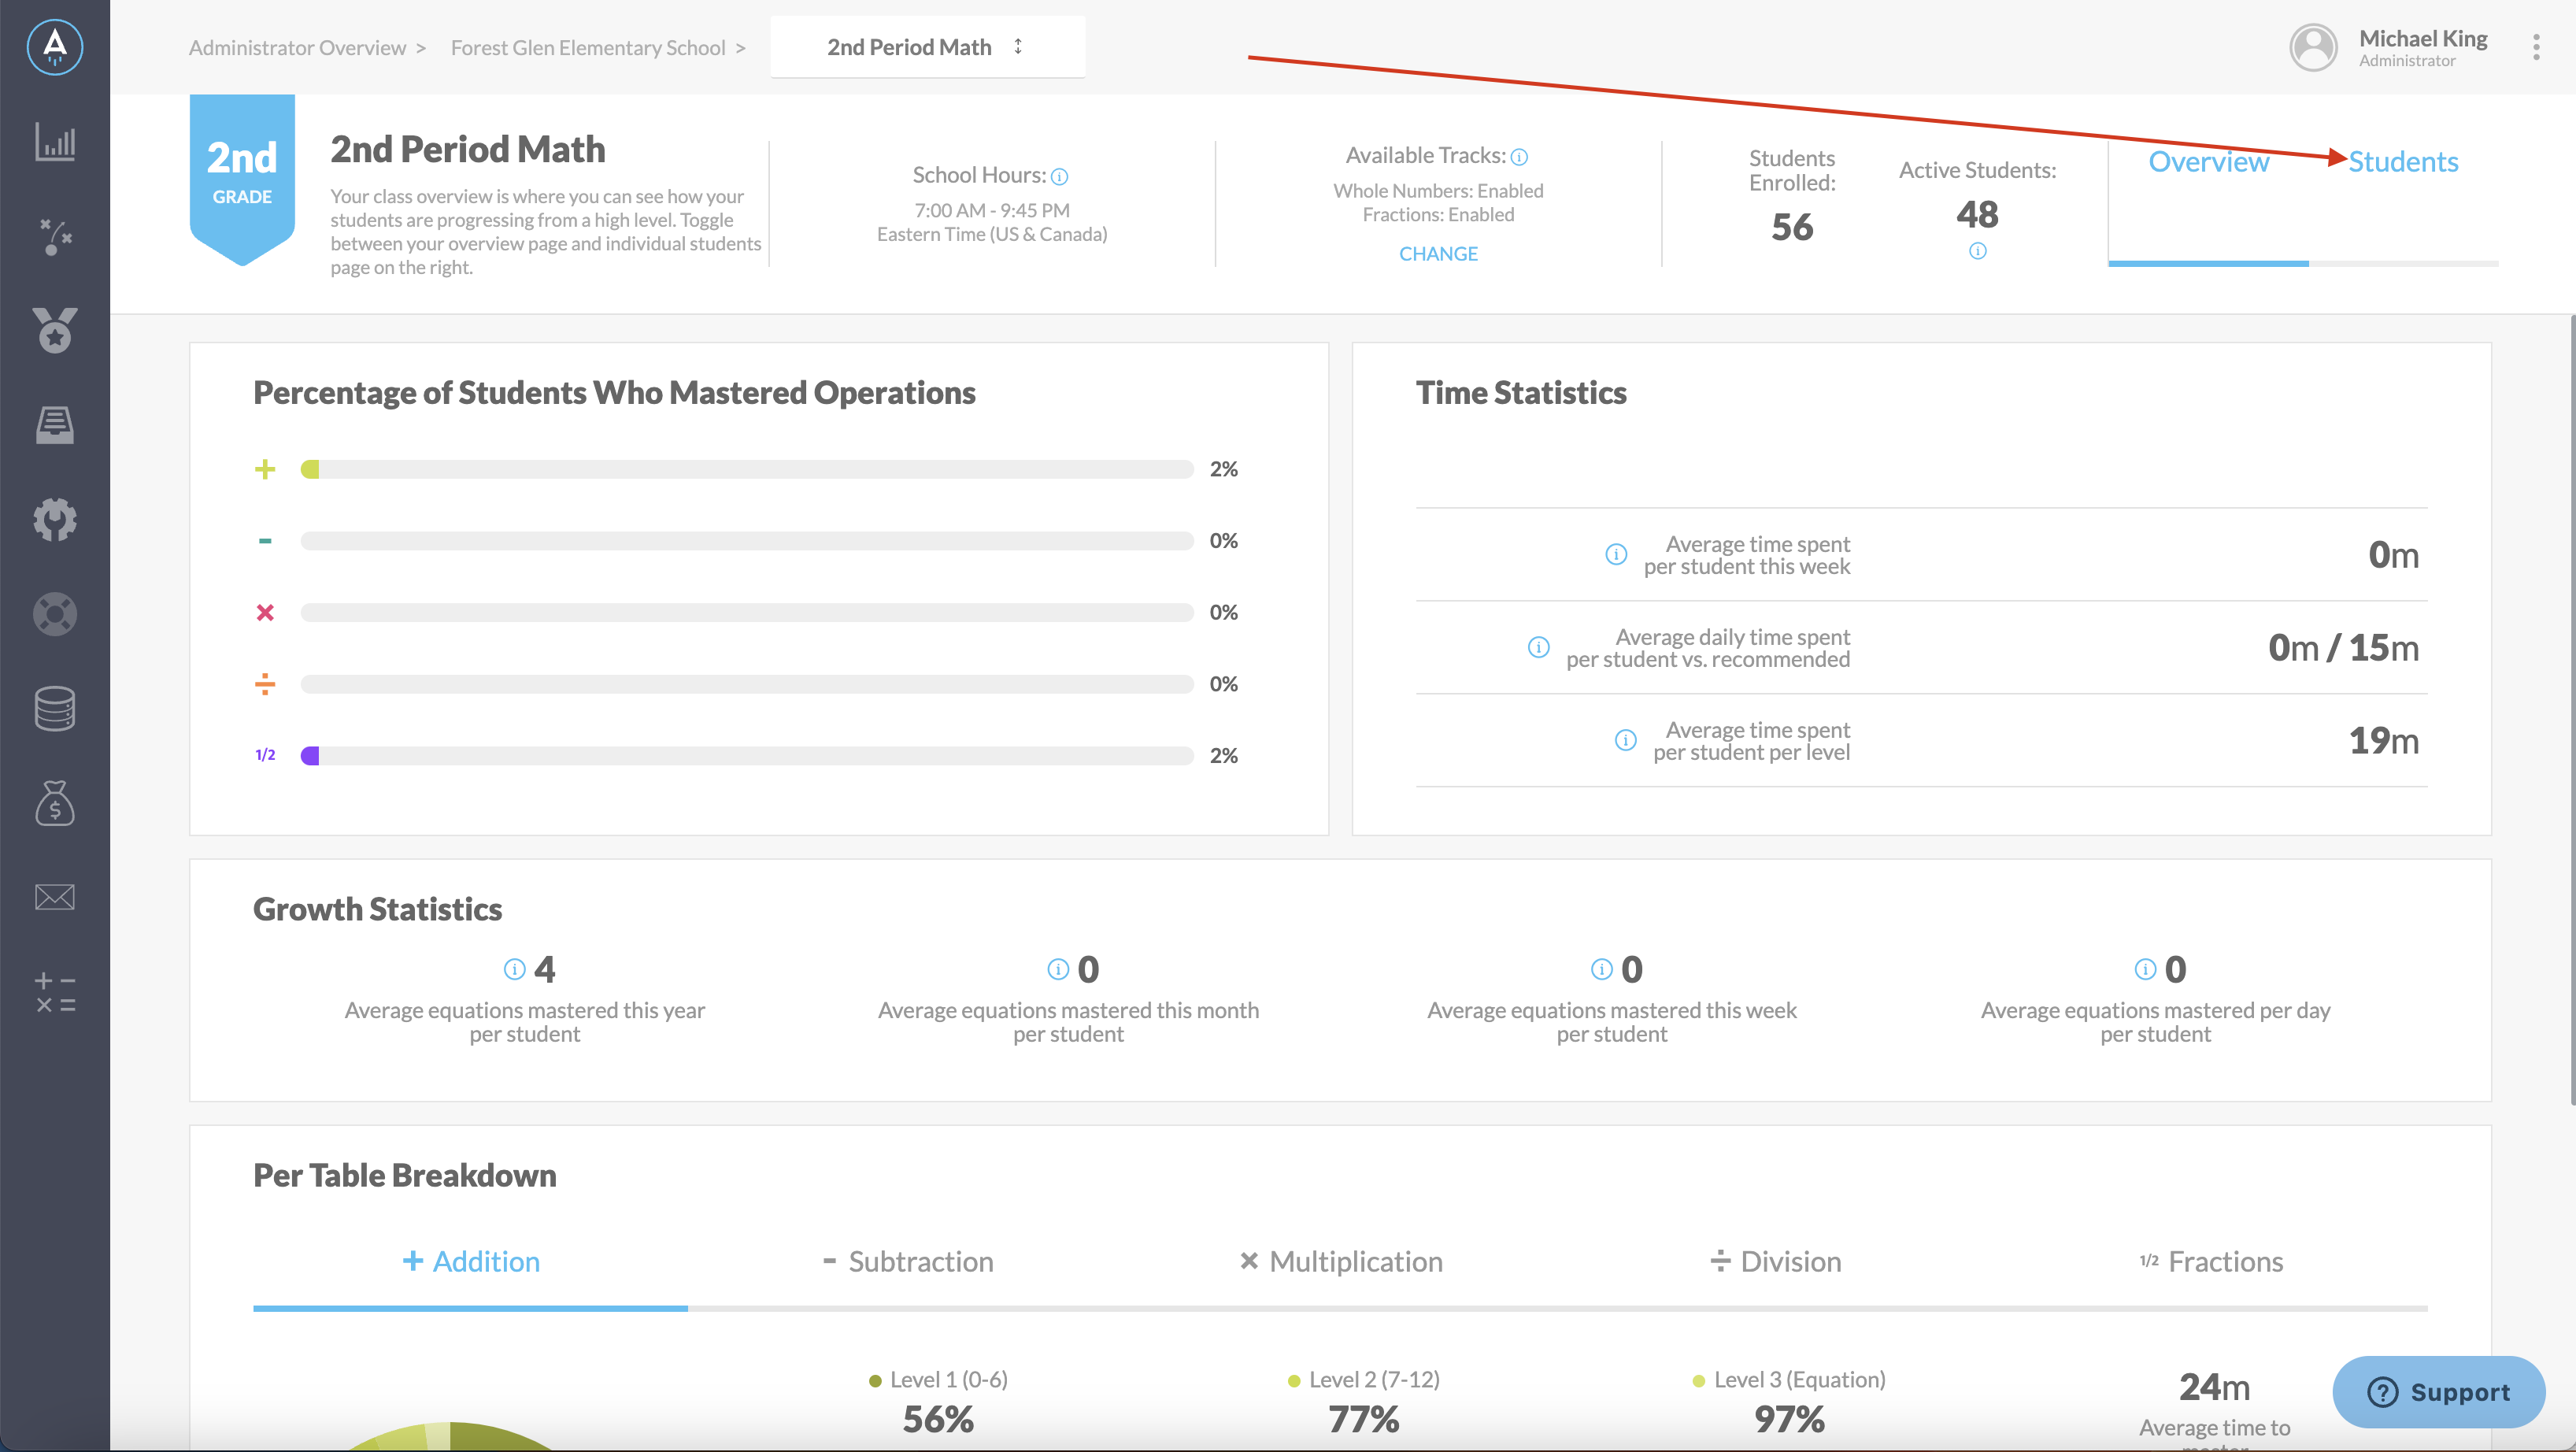Click the app logo in the sidebar
The width and height of the screenshot is (2576, 1452).
[55, 46]
